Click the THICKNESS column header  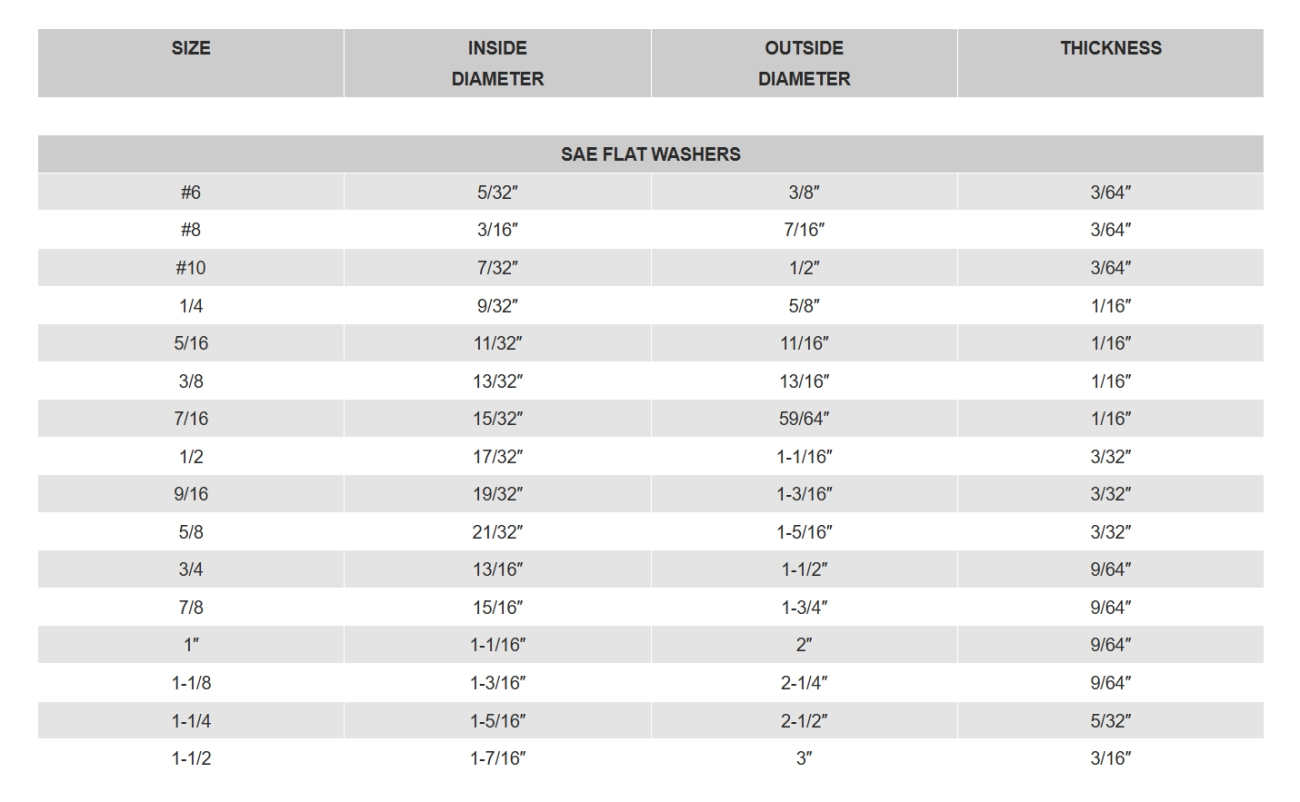tap(1110, 48)
